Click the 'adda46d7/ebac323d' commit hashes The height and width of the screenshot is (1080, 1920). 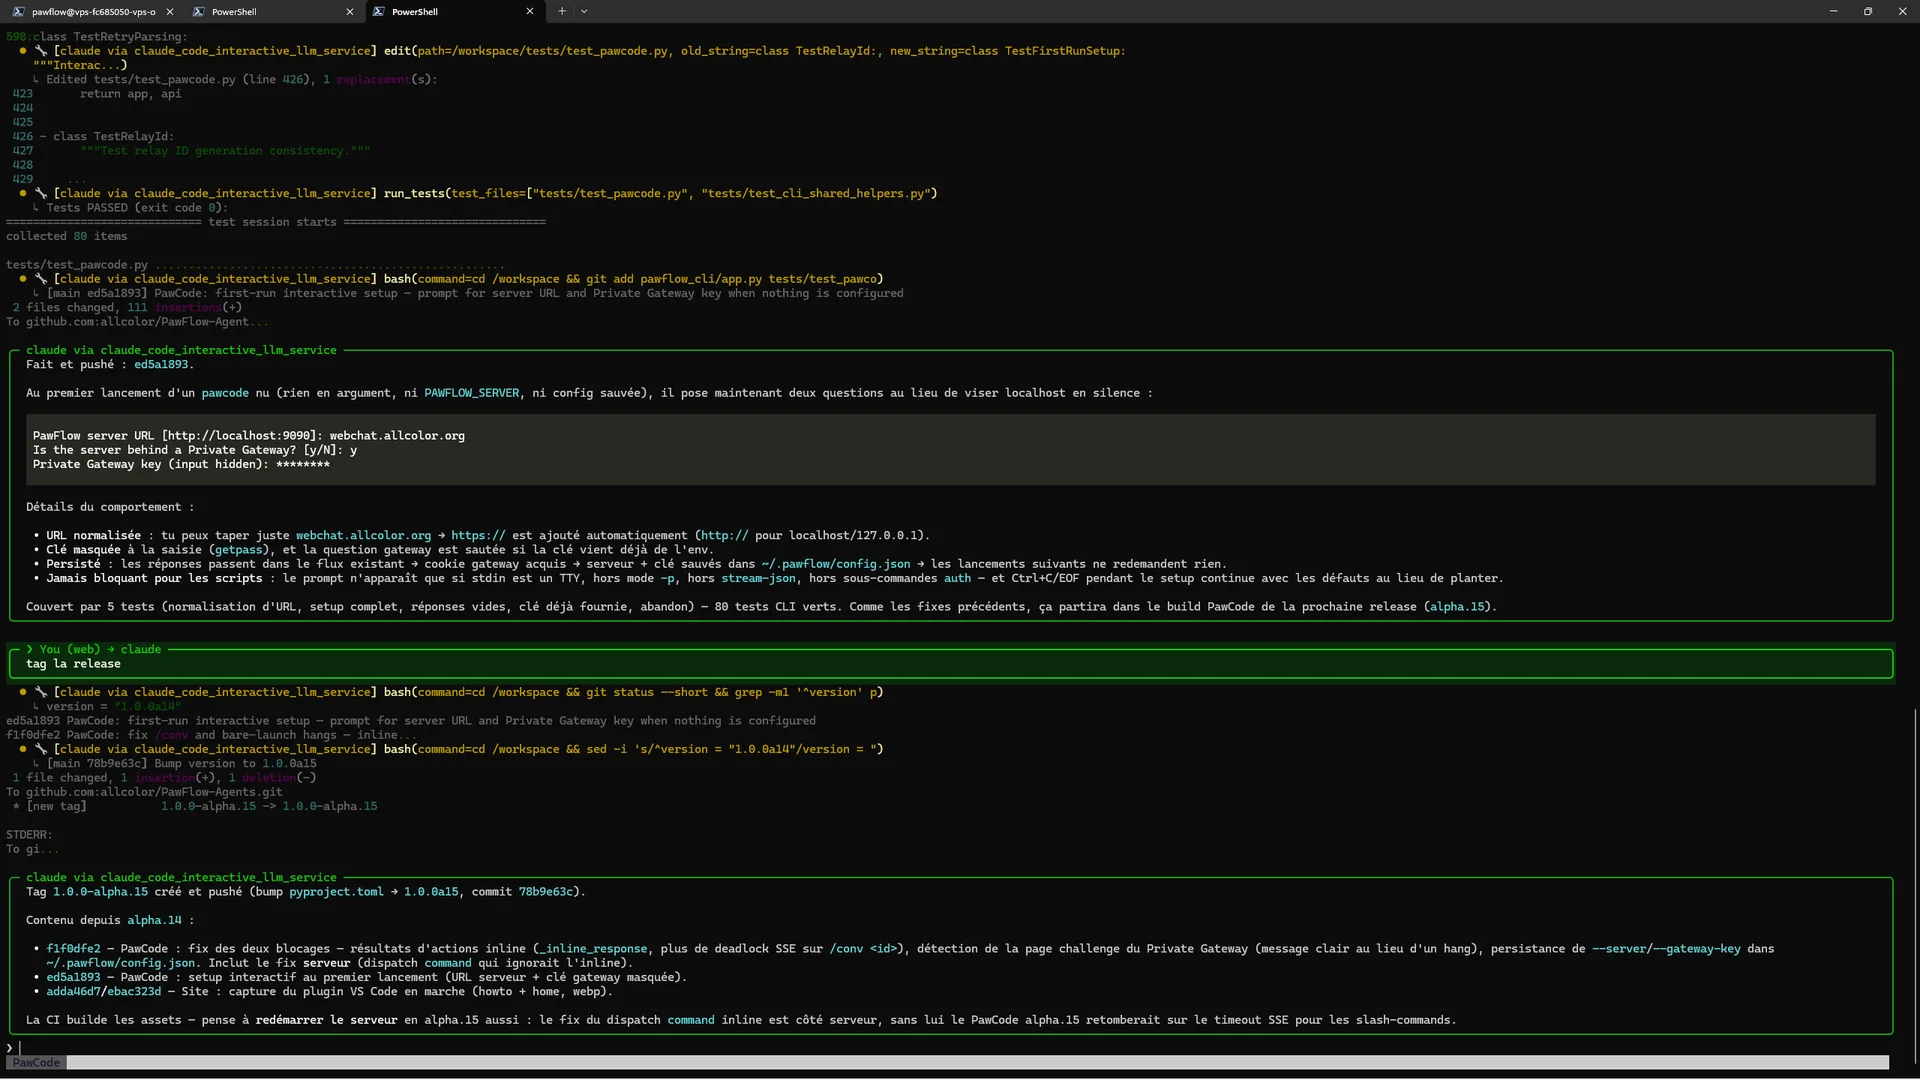pyautogui.click(x=103, y=992)
